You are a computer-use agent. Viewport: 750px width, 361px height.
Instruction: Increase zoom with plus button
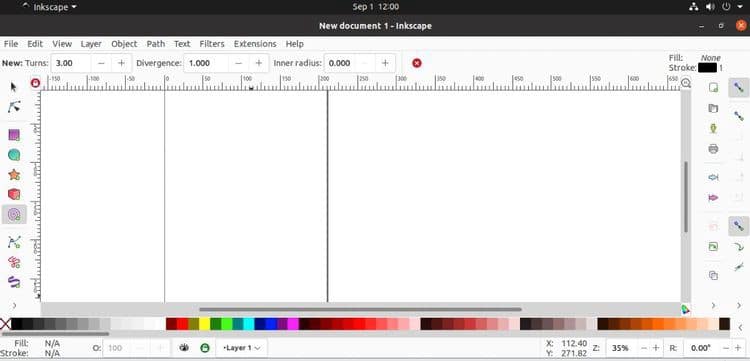point(656,348)
